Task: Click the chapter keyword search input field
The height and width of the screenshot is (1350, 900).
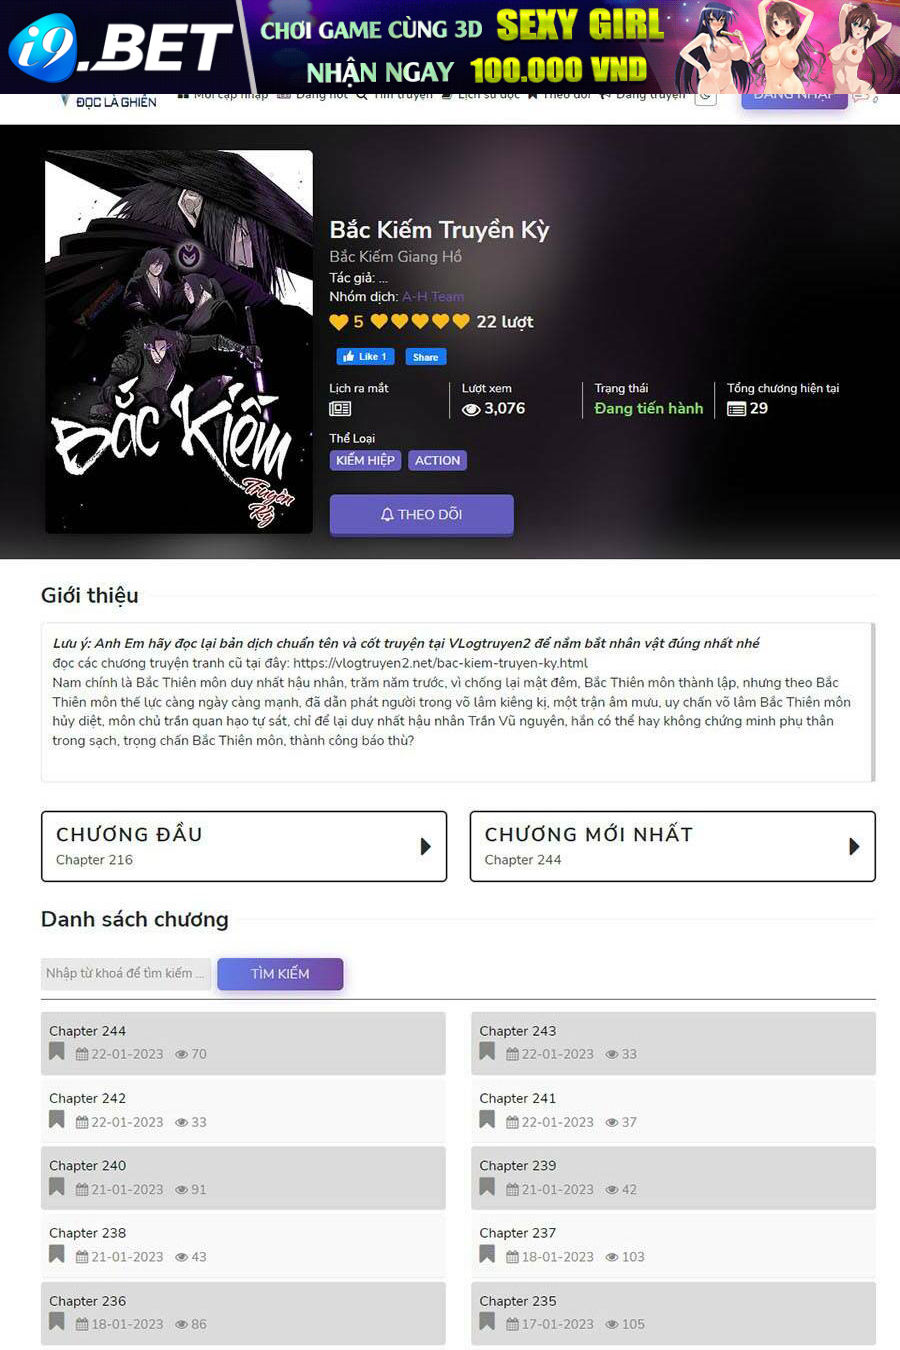Action: pos(126,974)
